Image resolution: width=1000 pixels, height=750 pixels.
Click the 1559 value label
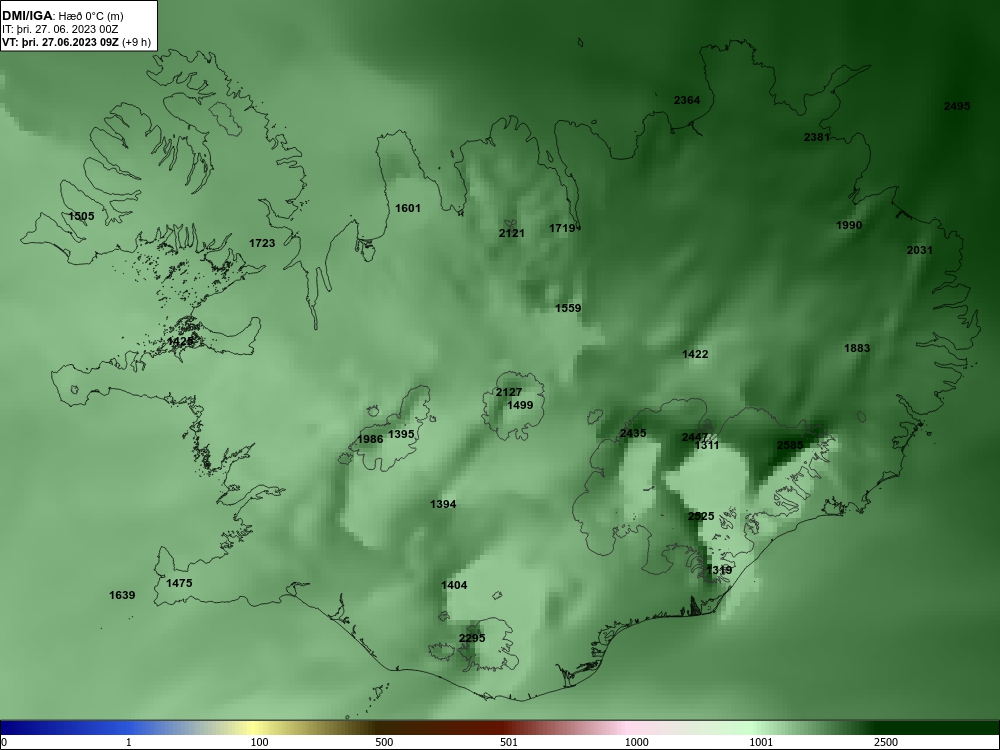pos(568,308)
